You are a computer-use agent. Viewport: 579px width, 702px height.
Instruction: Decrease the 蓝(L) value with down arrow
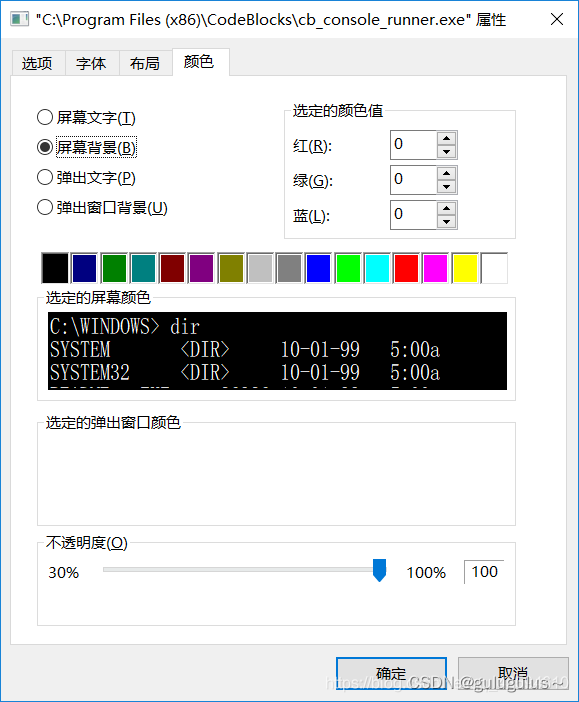[446, 222]
